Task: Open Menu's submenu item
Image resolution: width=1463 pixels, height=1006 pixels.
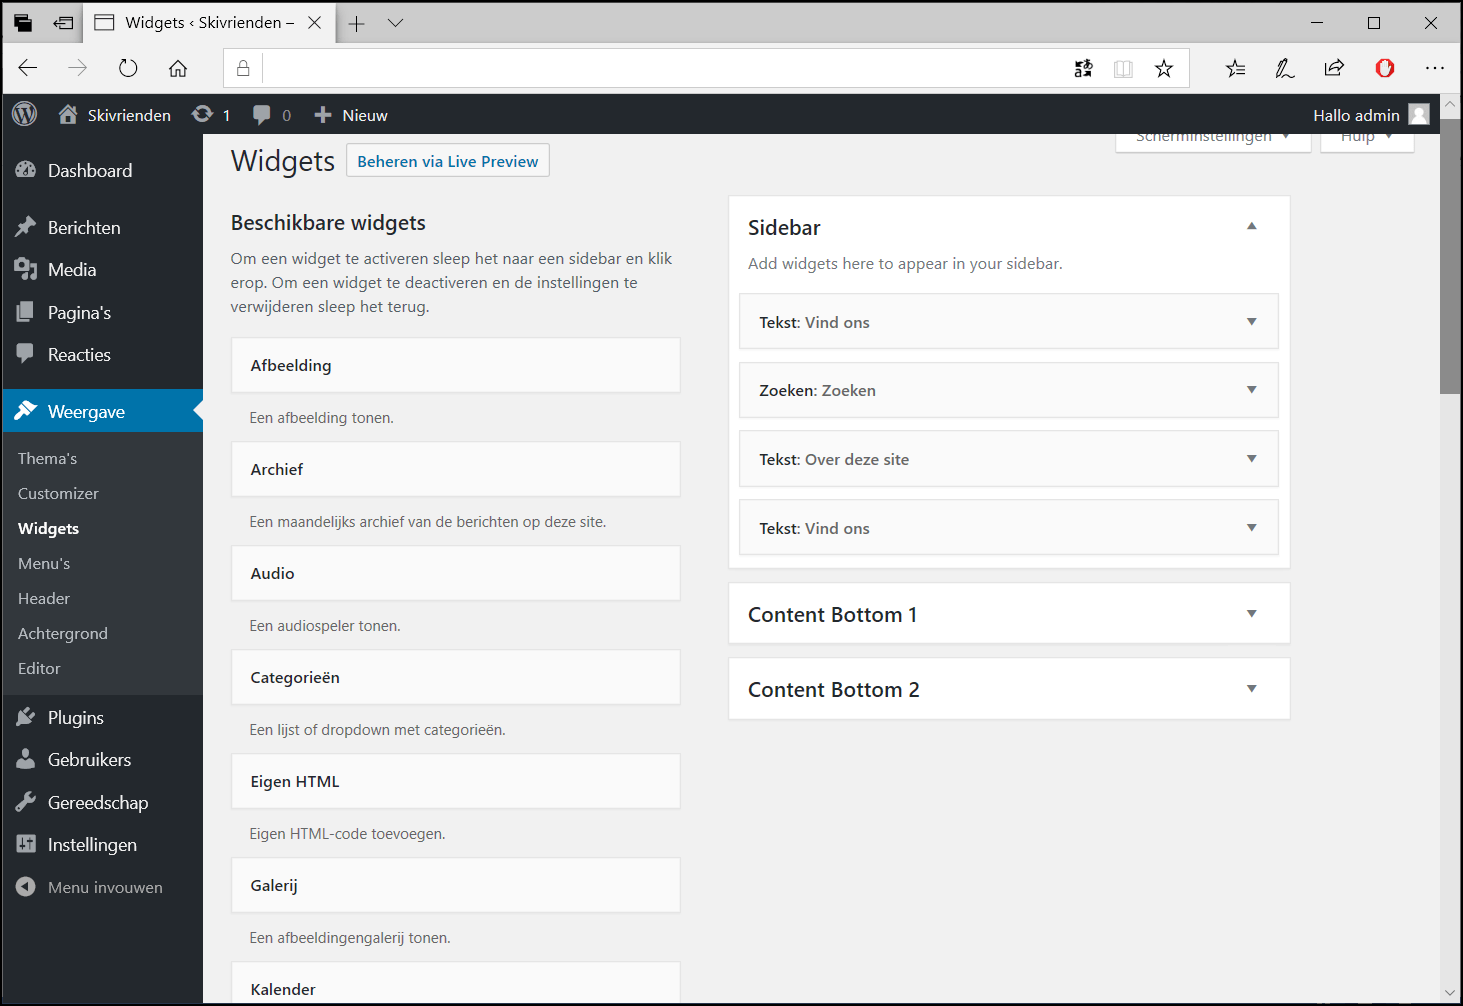Action: [x=44, y=563]
